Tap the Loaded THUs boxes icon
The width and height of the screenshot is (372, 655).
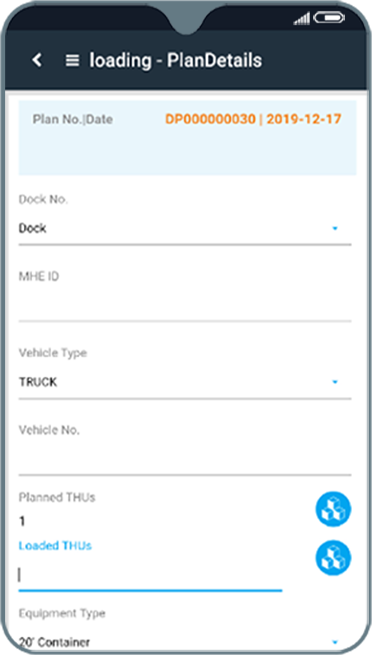(333, 558)
